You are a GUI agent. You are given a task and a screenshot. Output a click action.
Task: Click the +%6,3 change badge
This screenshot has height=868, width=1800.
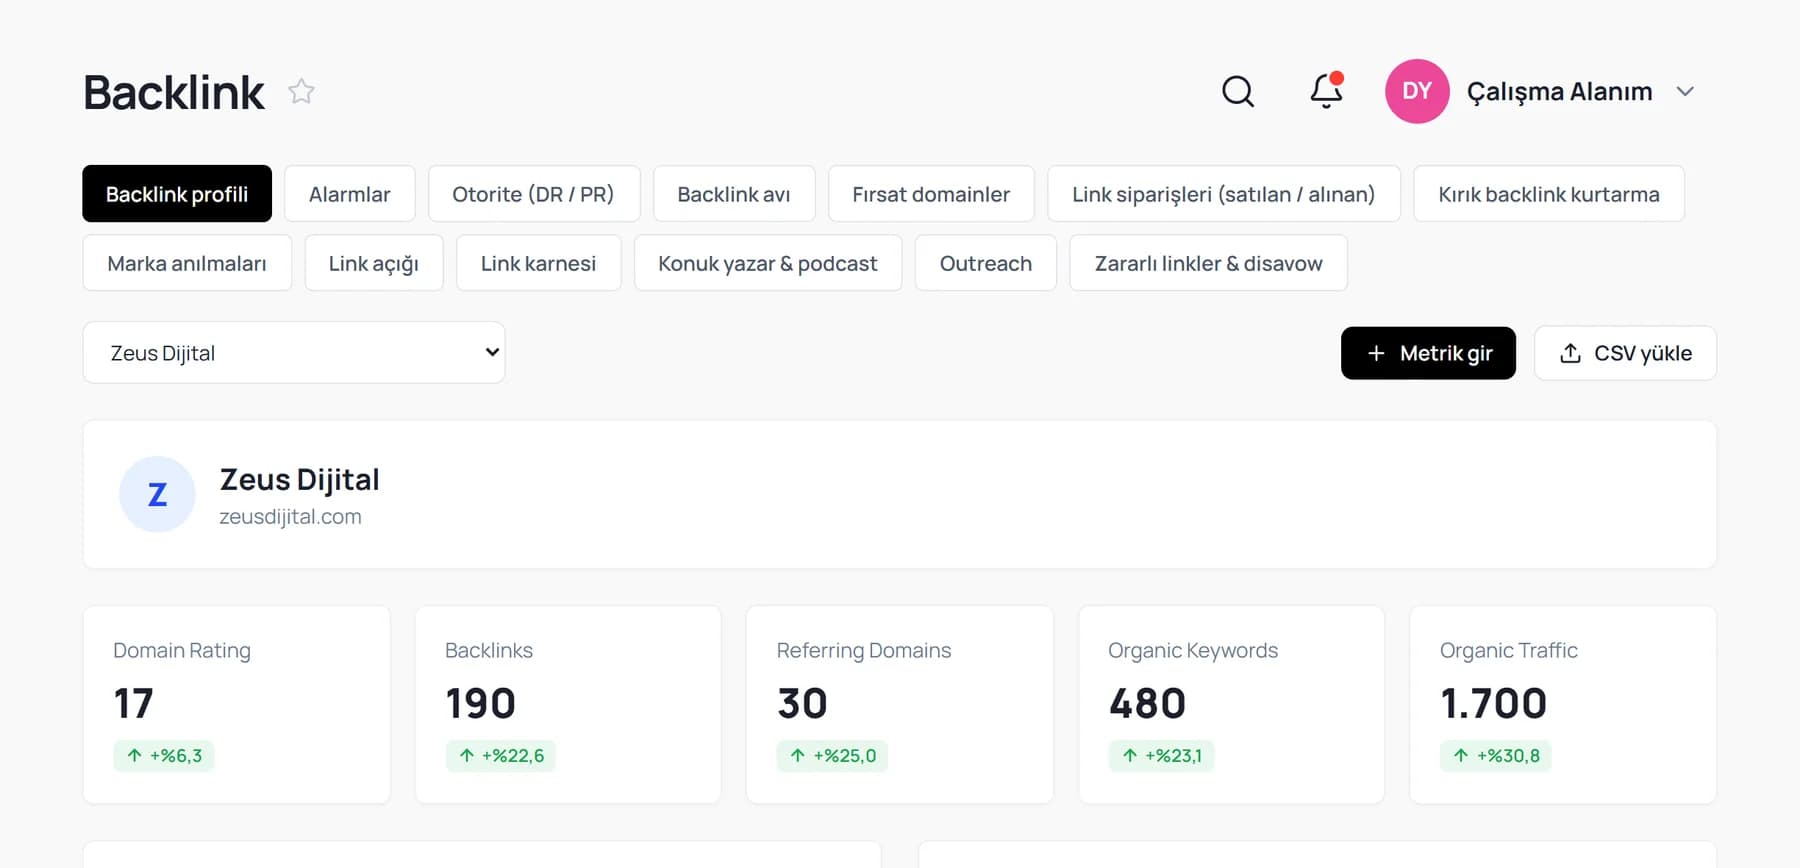tap(164, 756)
